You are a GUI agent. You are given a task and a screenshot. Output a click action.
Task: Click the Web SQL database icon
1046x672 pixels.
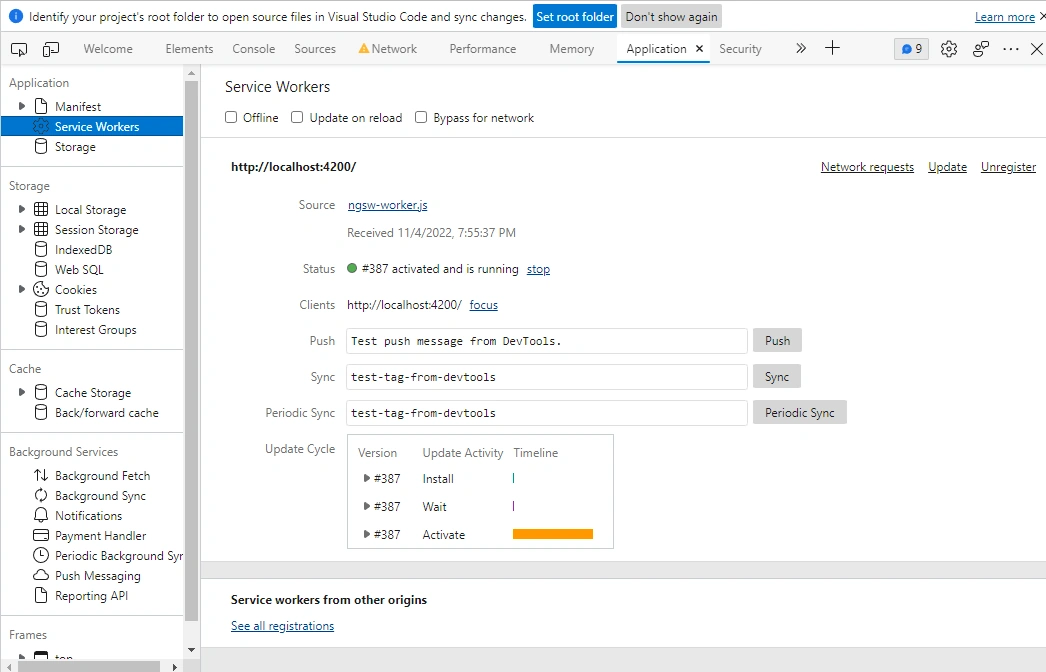pyautogui.click(x=41, y=270)
